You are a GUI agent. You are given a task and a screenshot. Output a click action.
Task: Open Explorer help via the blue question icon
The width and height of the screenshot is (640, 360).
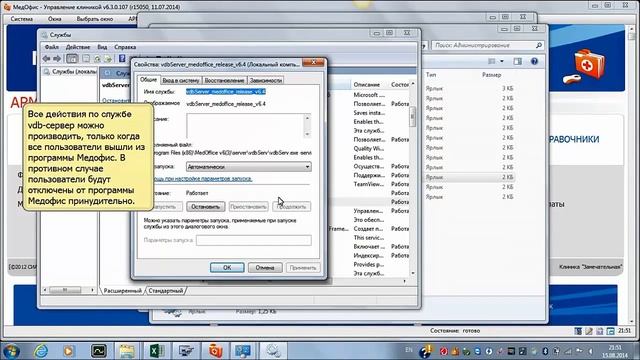[534, 61]
